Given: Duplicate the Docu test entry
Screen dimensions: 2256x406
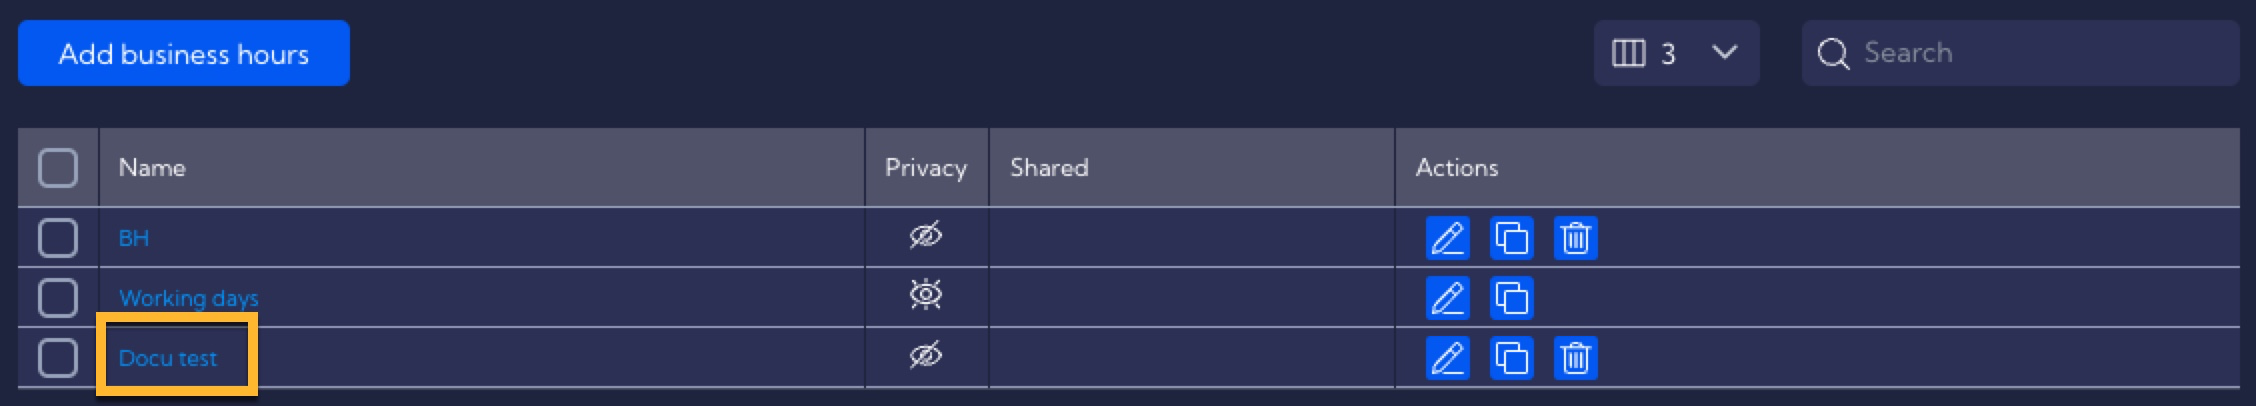Looking at the screenshot, I should point(1511,358).
